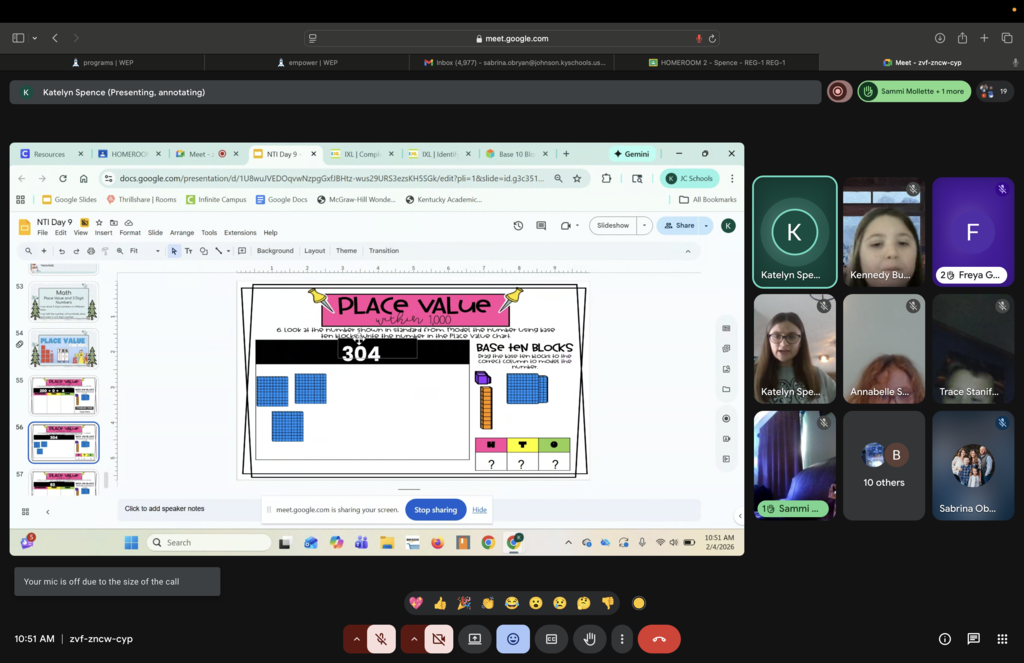
Task: Unmute the microphone
Action: (380, 639)
